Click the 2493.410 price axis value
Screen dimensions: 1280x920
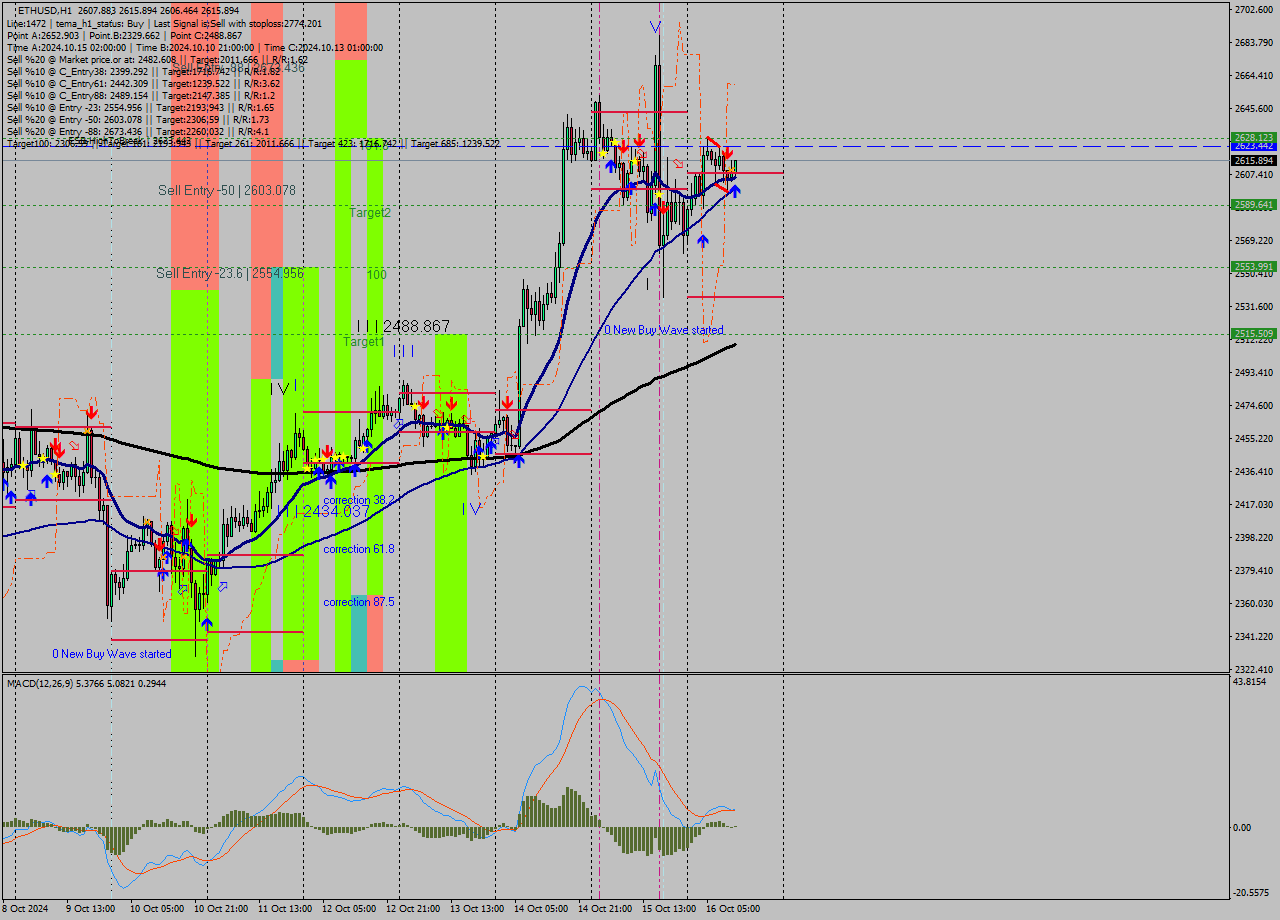(x=1253, y=372)
